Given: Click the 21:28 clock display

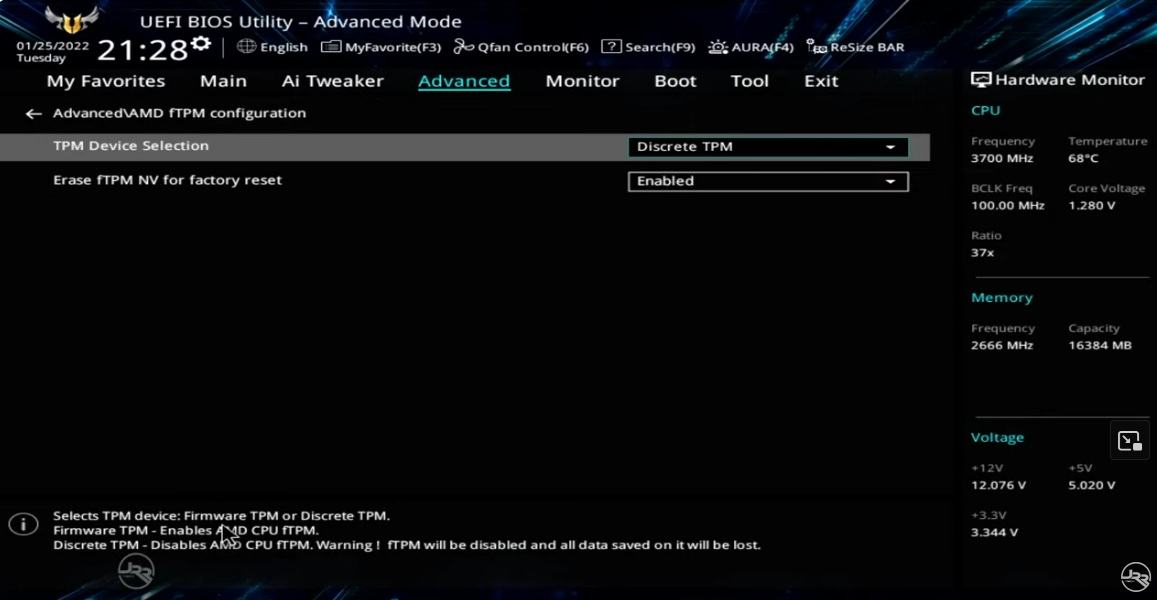Looking at the screenshot, I should (x=142, y=50).
